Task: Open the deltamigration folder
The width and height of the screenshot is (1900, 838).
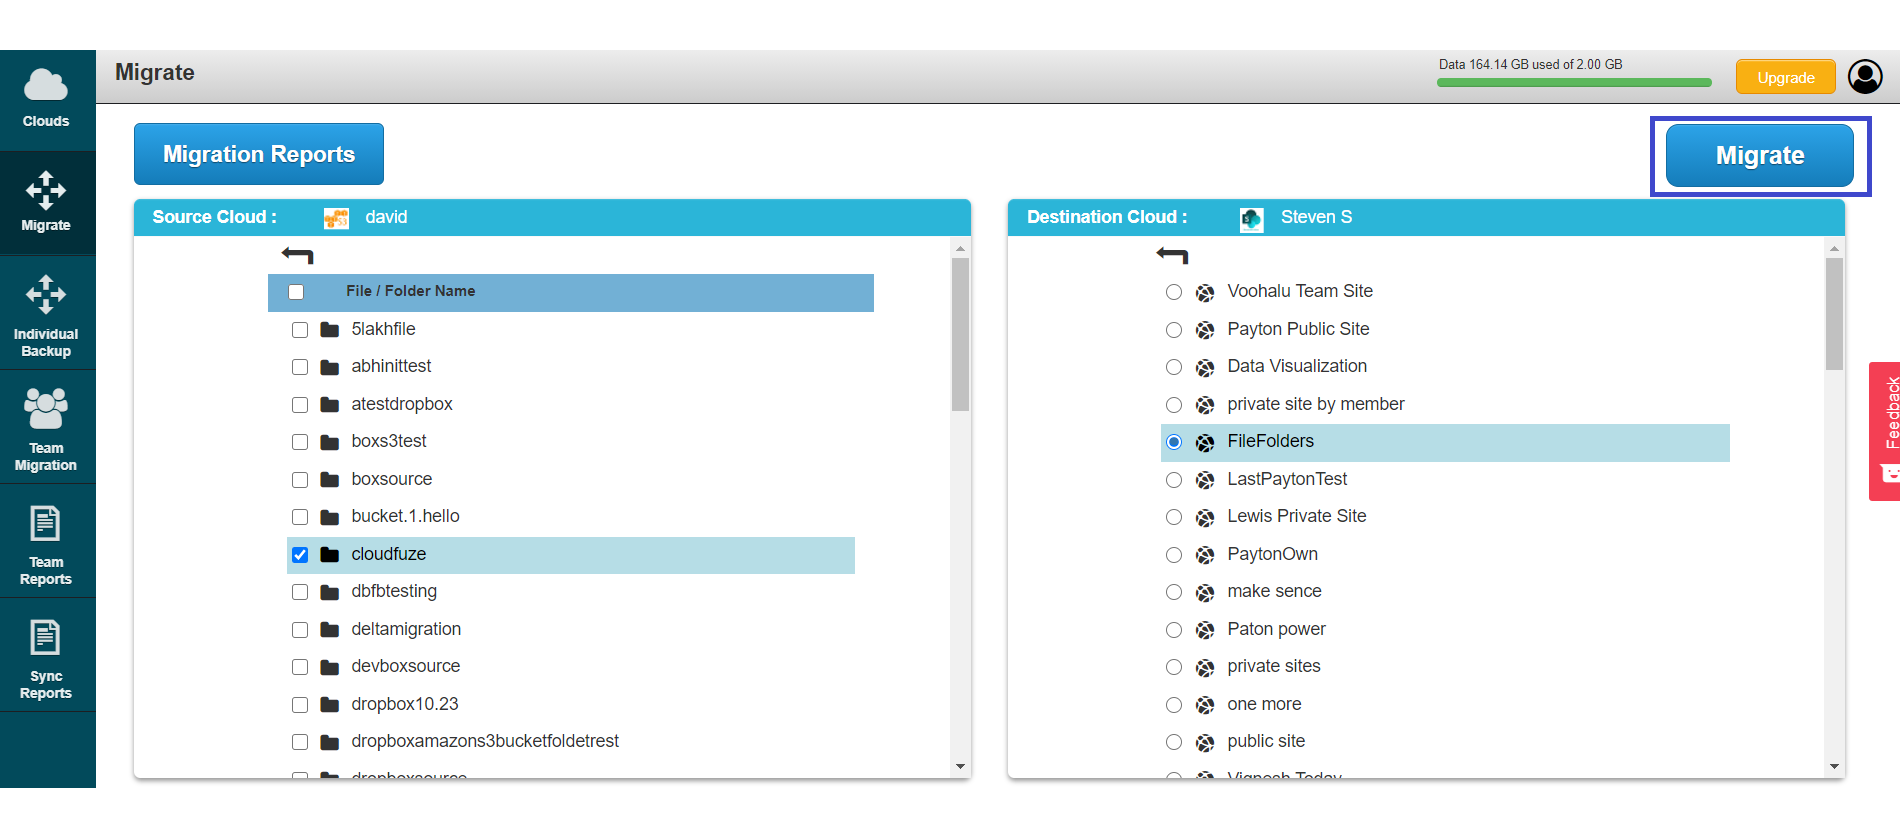Action: click(406, 629)
